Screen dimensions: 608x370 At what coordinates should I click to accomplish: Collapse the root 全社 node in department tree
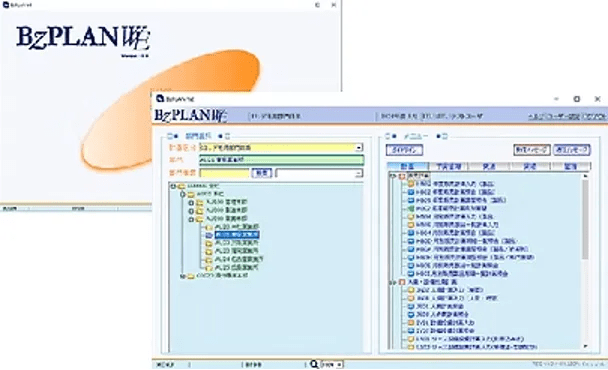[173, 187]
